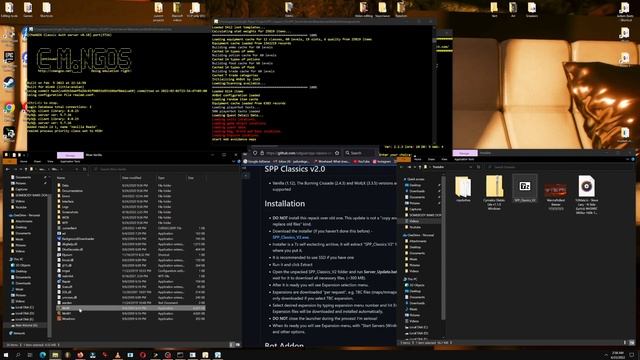This screenshot has height=360, width=640.
Task: Select the WowError application file
Action: click(131, 319)
